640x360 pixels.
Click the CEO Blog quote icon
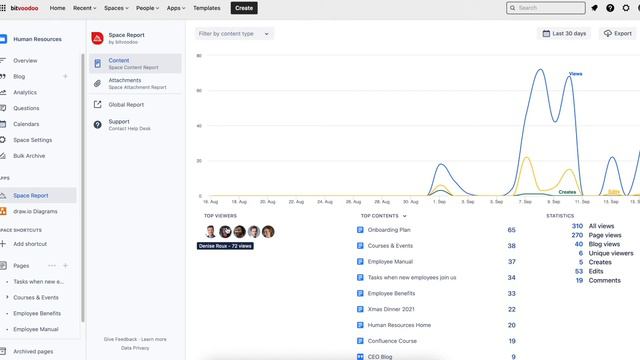point(360,356)
